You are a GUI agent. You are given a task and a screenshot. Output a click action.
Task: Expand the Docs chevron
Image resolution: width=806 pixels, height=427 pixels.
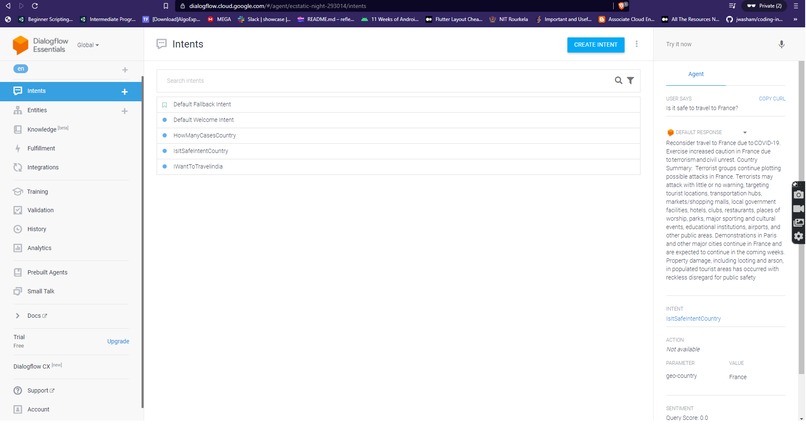[17, 316]
